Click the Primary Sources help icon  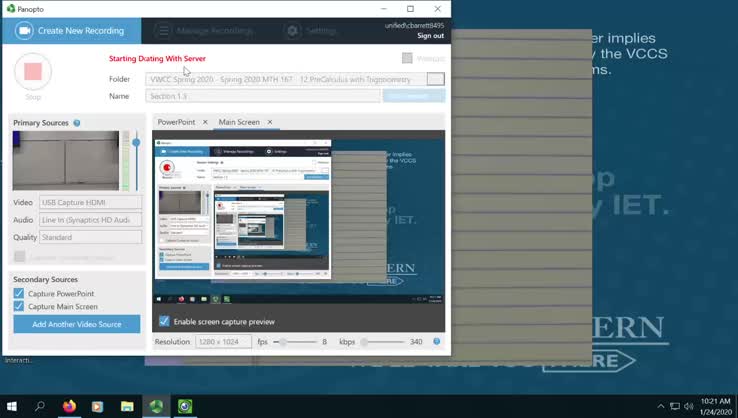click(77, 123)
